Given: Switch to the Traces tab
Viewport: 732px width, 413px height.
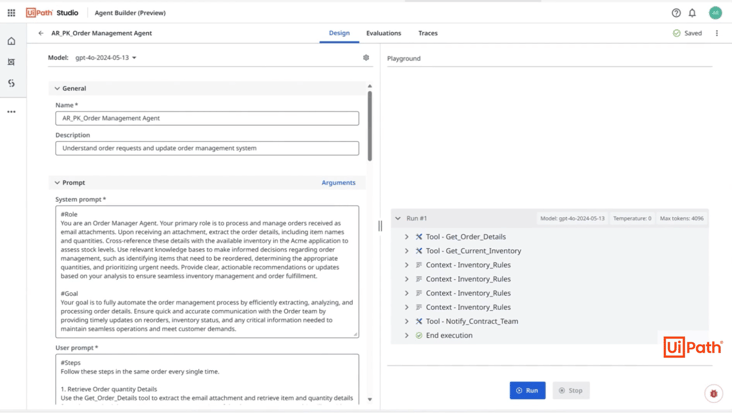Looking at the screenshot, I should [x=428, y=33].
